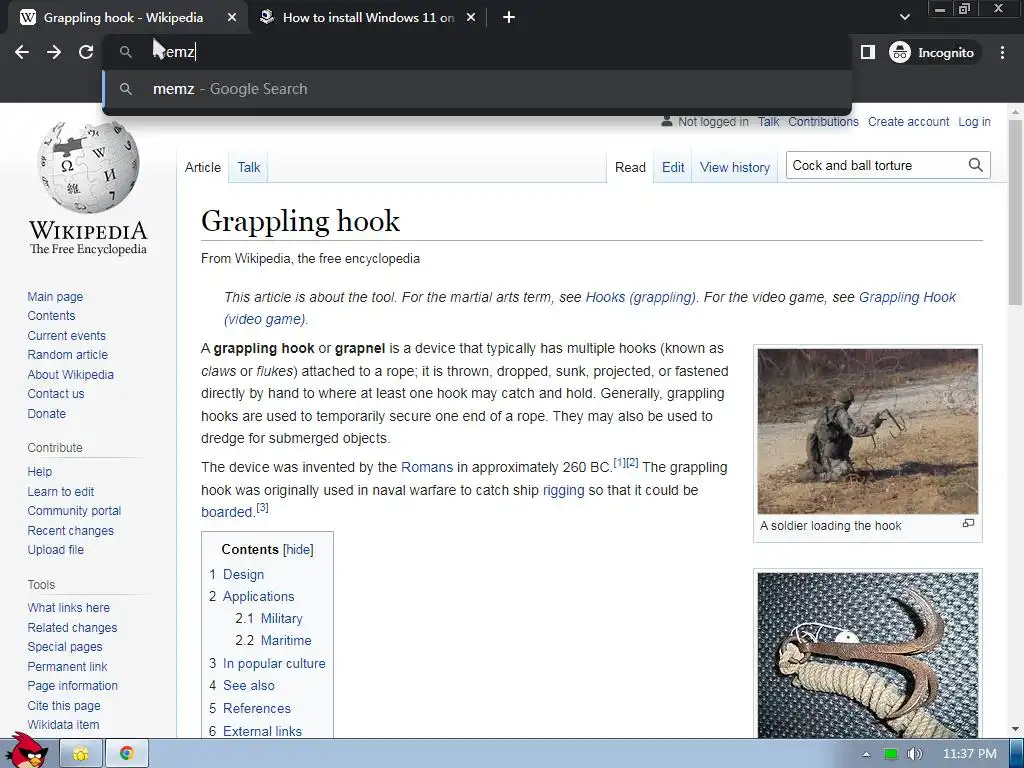Open Cite this page link

pos(64,705)
